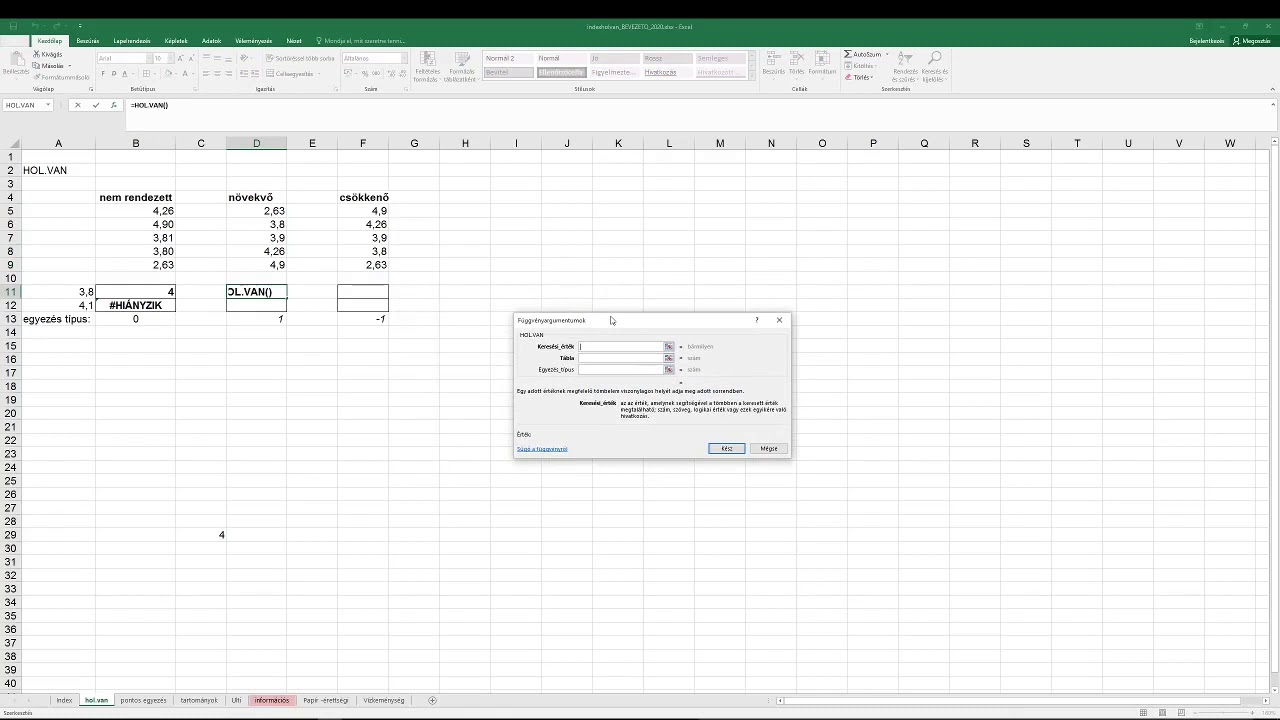Click the confirm checkmark in formula bar
Viewport: 1280px width, 720px height.
point(95,105)
